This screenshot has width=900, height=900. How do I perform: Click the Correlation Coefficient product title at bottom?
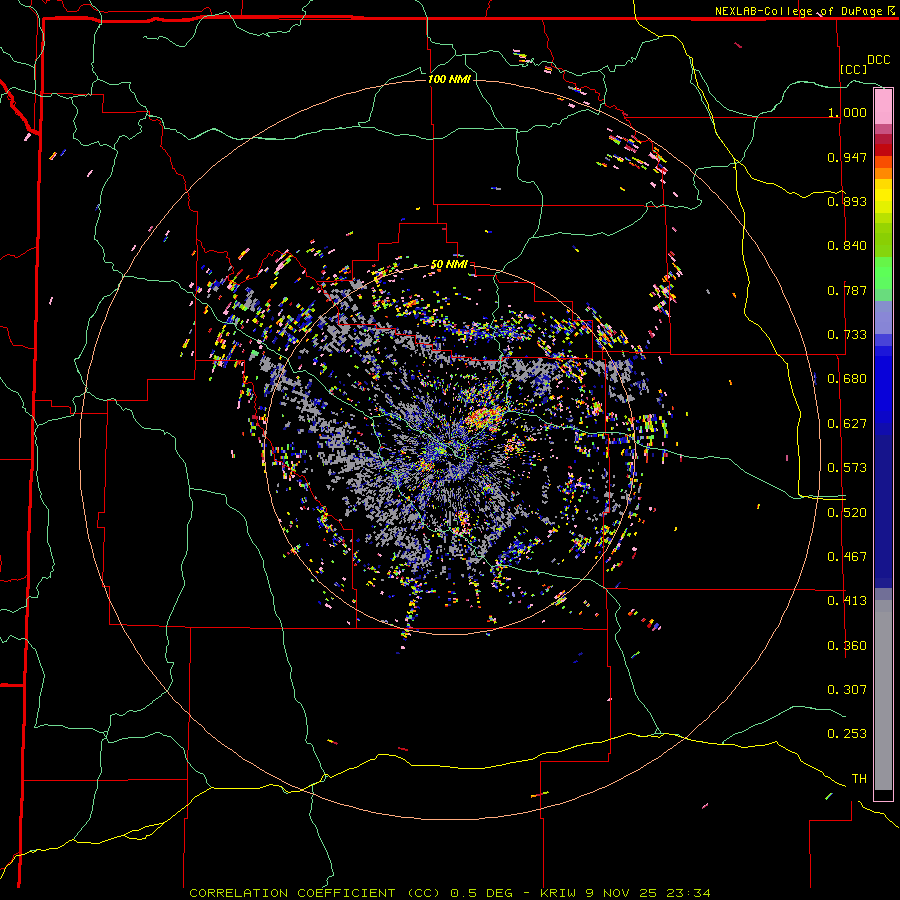(x=315, y=893)
